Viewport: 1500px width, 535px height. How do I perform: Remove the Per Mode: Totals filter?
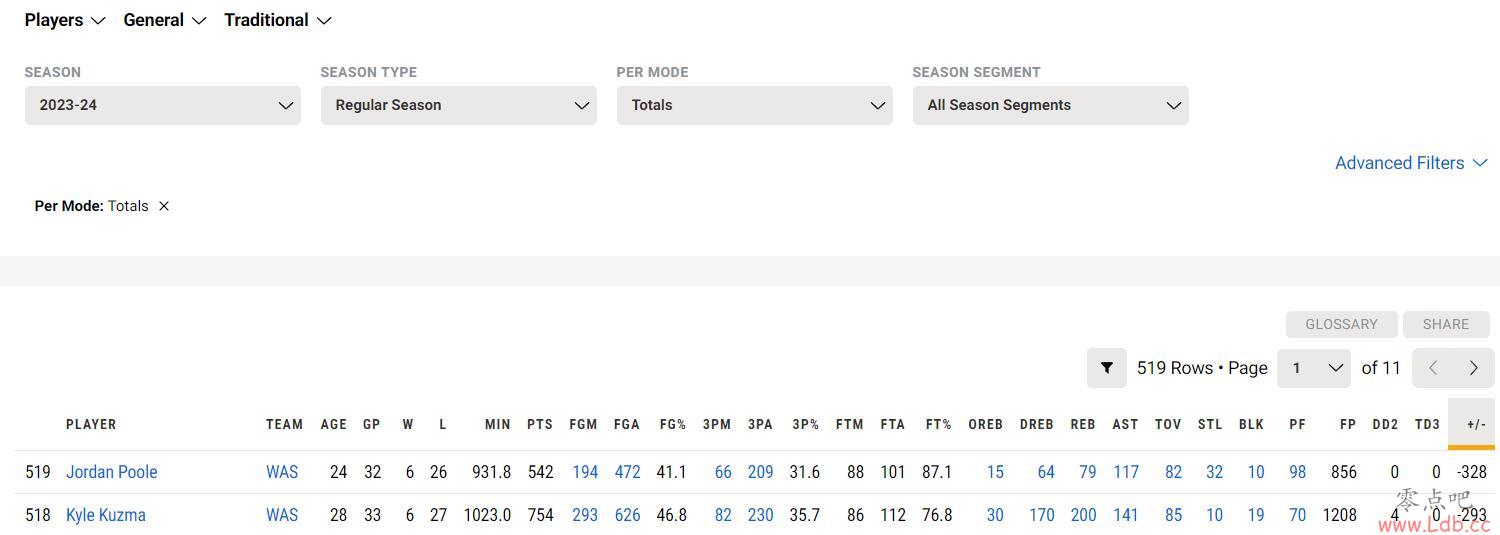pyautogui.click(x=164, y=206)
